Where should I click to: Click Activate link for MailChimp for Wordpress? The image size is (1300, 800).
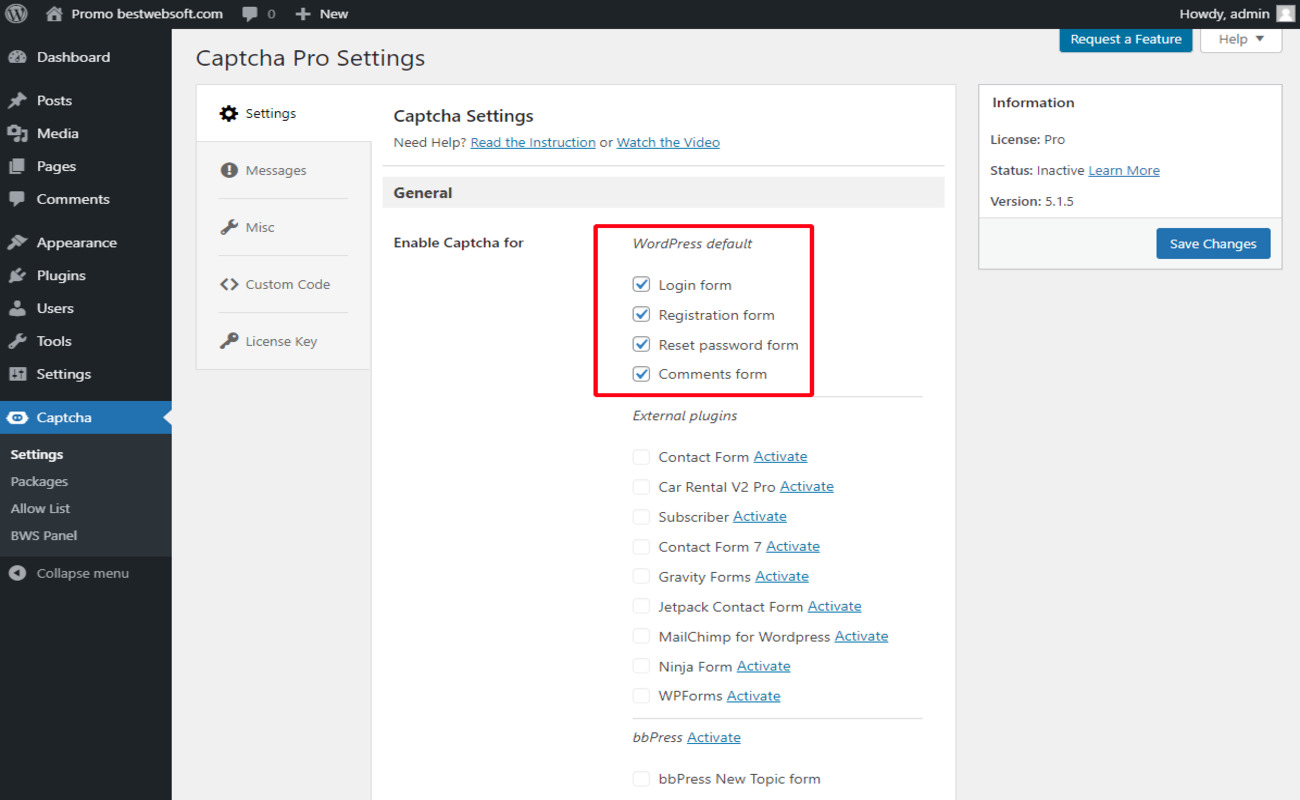[861, 636]
